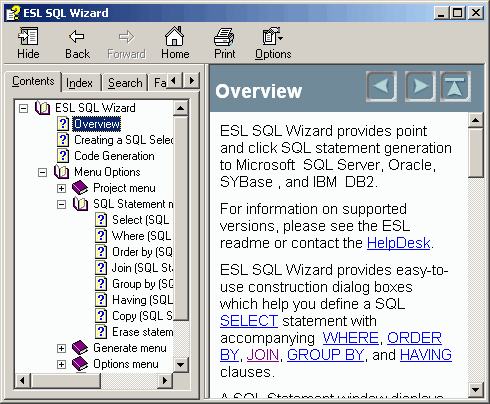Click the help icon in the title bar

pyautogui.click(x=13, y=13)
